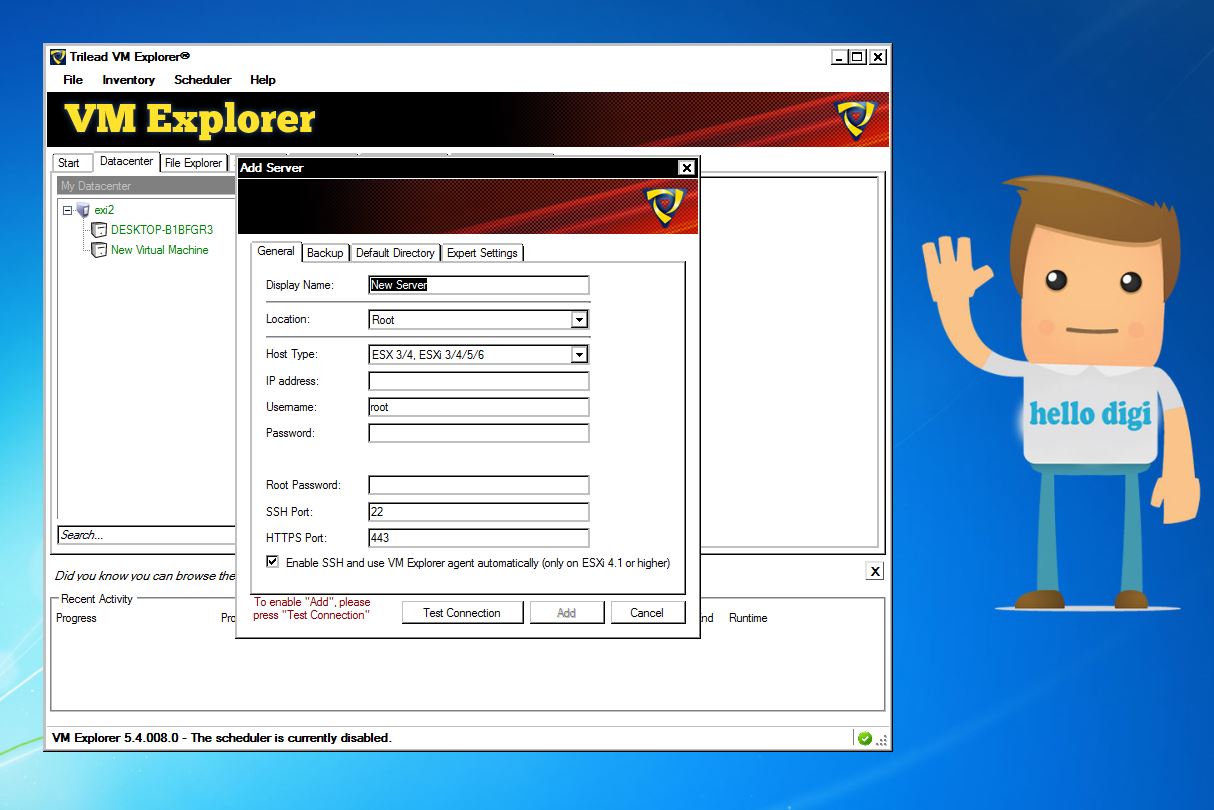Select the General tab in Add Server
The width and height of the screenshot is (1214, 810).
point(276,251)
